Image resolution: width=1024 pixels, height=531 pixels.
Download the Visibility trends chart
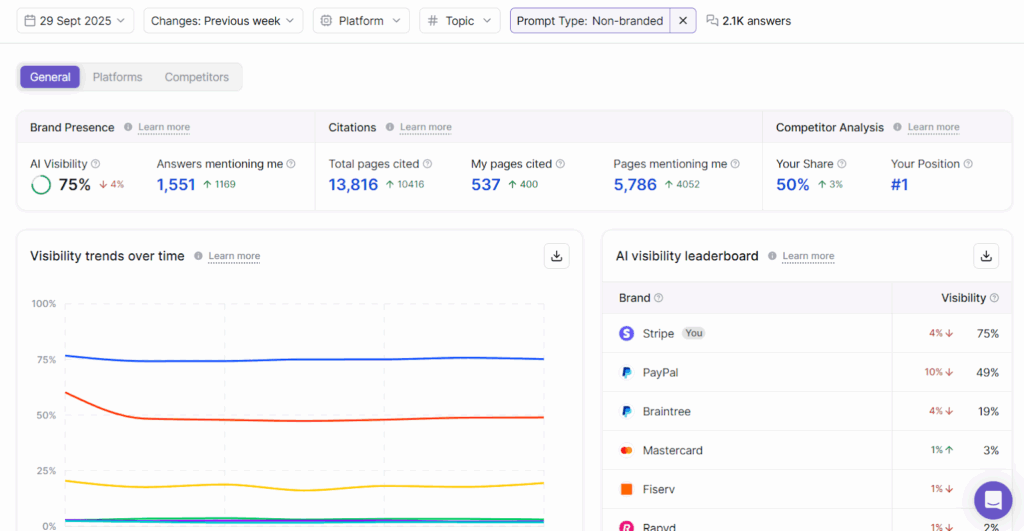point(556,256)
